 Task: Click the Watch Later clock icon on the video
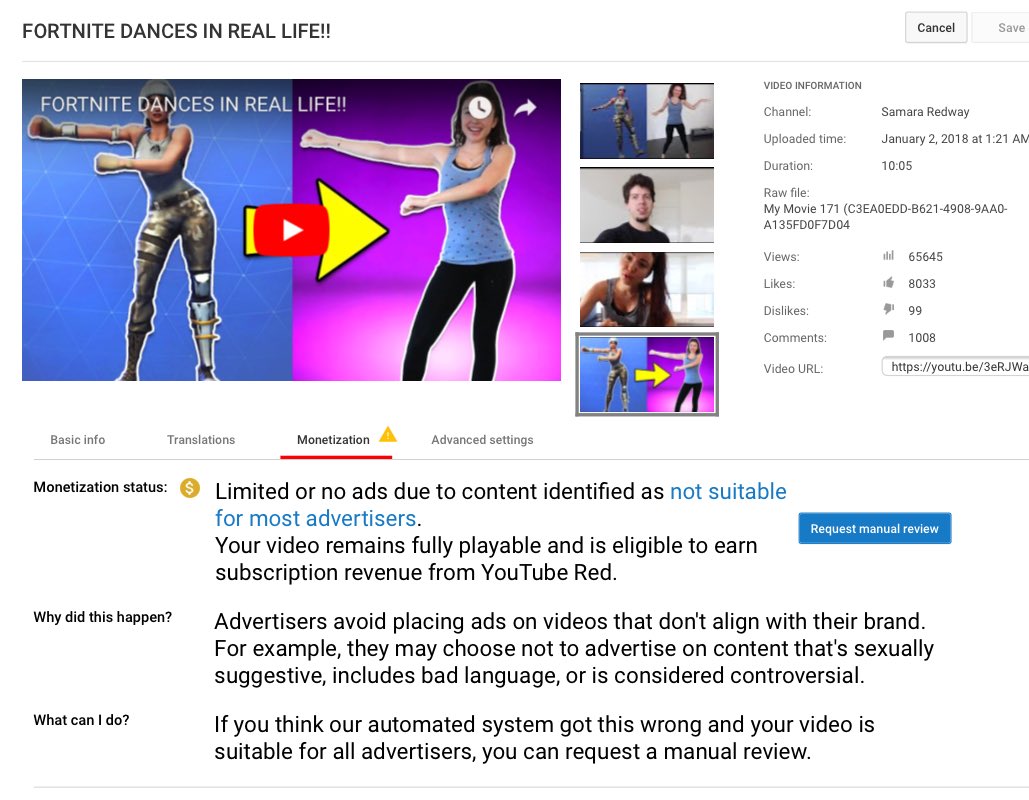[480, 107]
